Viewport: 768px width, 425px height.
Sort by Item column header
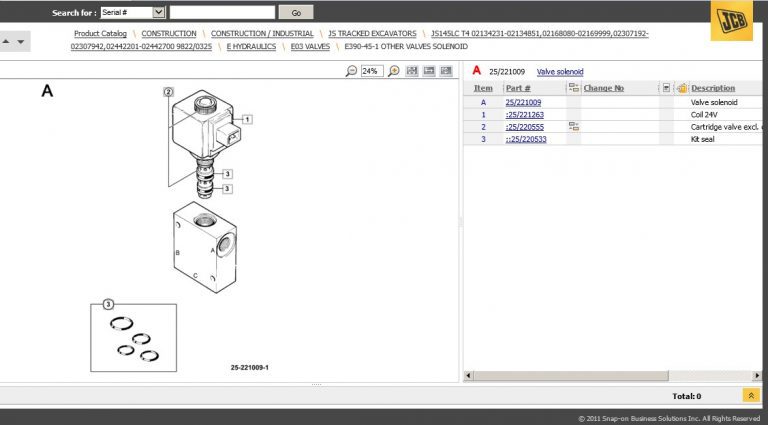click(x=483, y=88)
